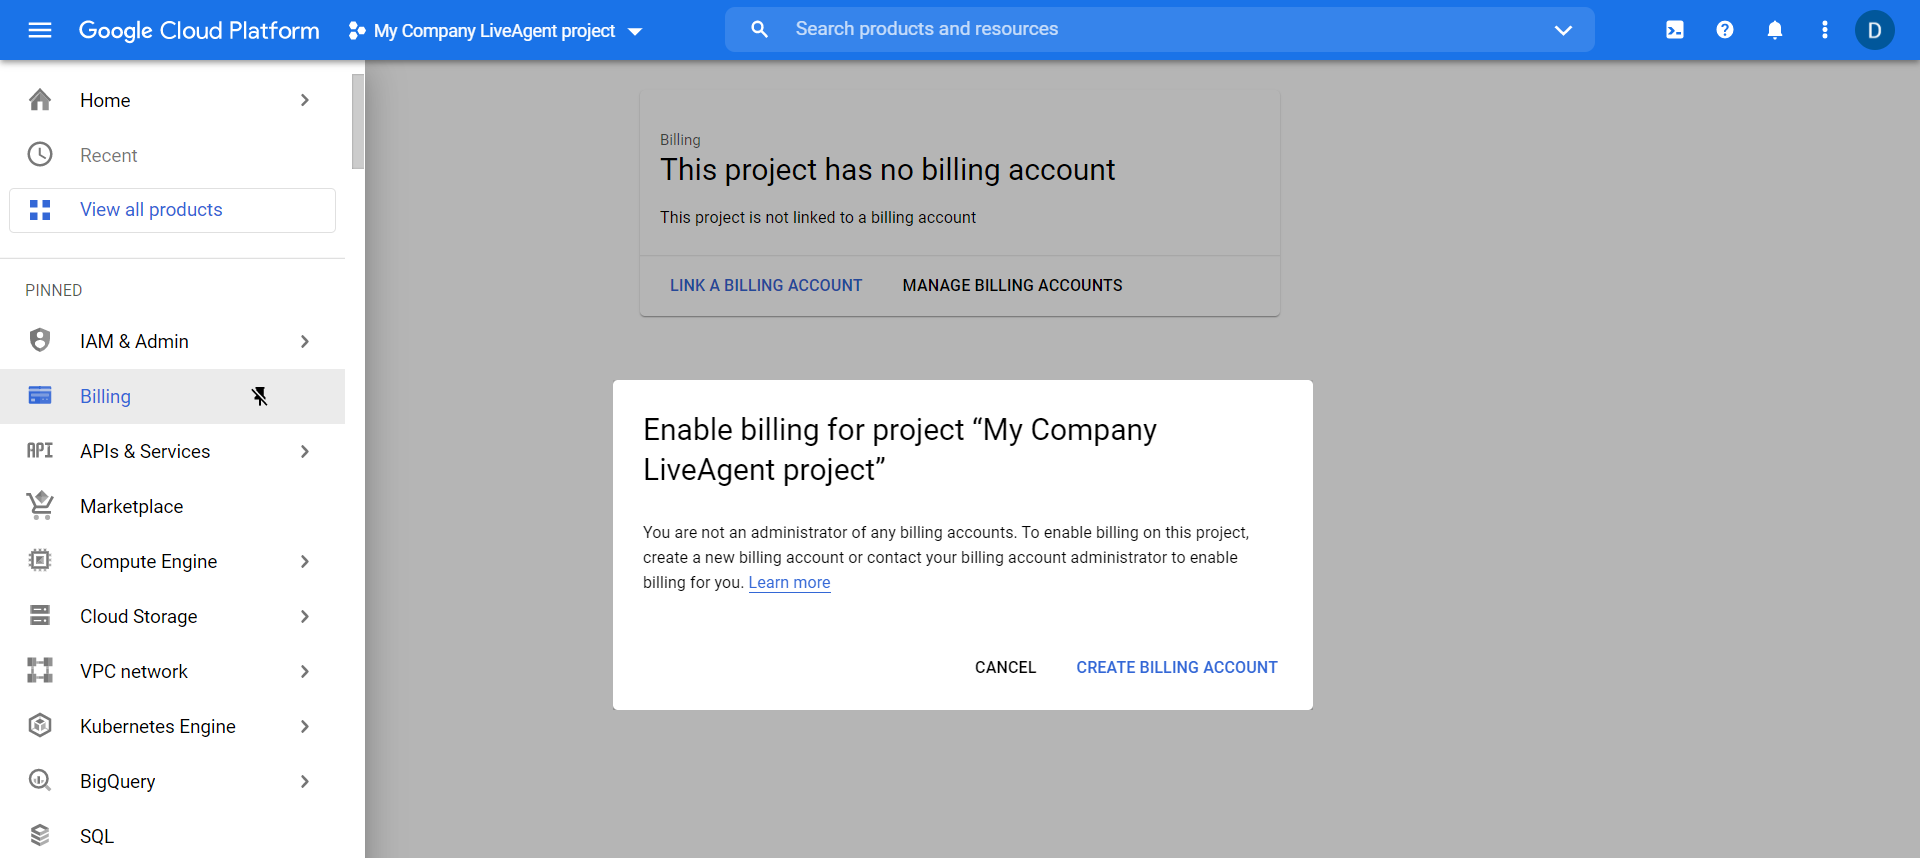The image size is (1920, 858).
Task: Expand the Home submenu chevron
Action: click(305, 100)
